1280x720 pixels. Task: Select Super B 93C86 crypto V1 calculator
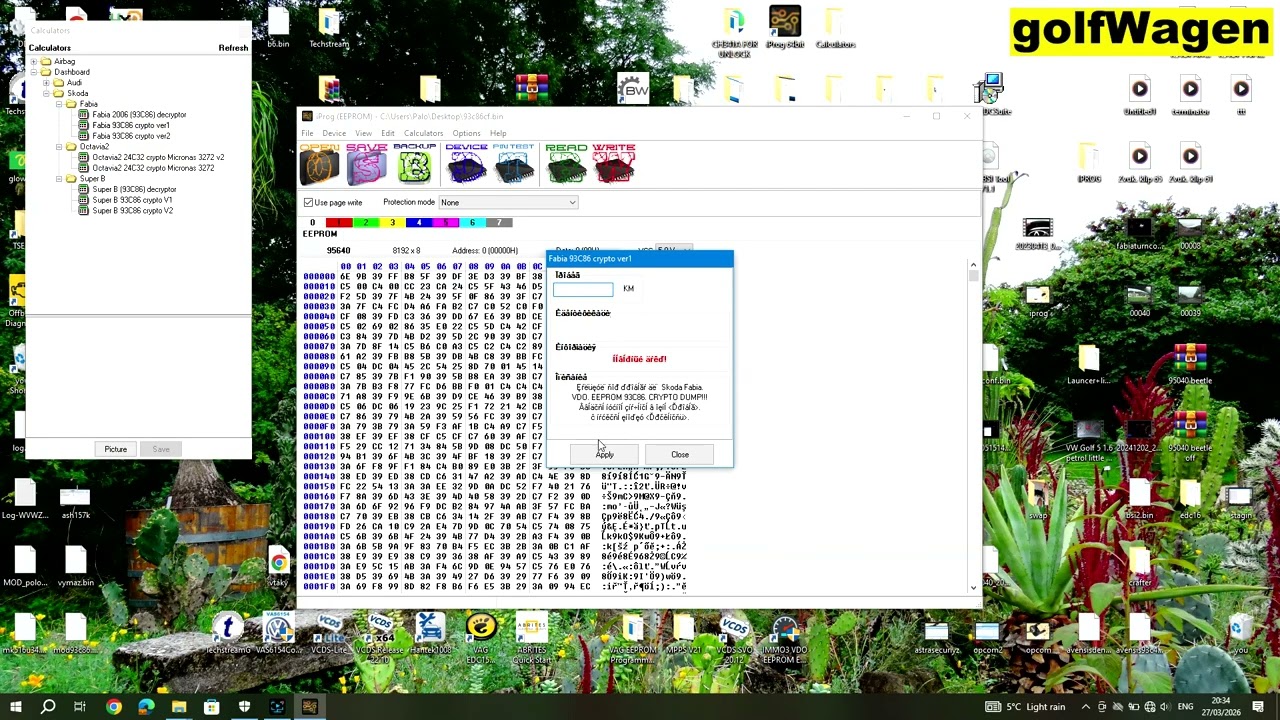[x=132, y=200]
